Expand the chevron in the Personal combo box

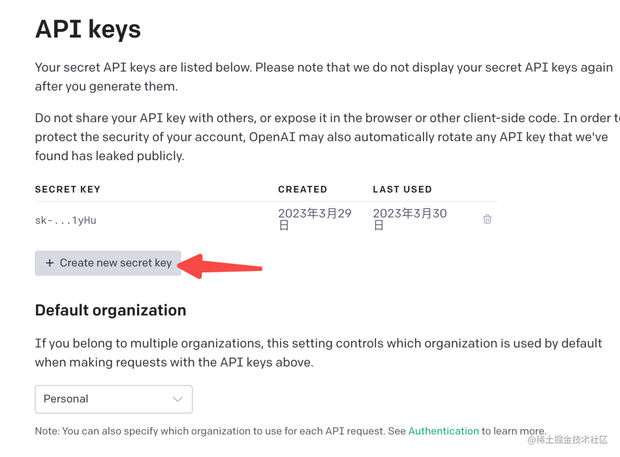point(178,399)
